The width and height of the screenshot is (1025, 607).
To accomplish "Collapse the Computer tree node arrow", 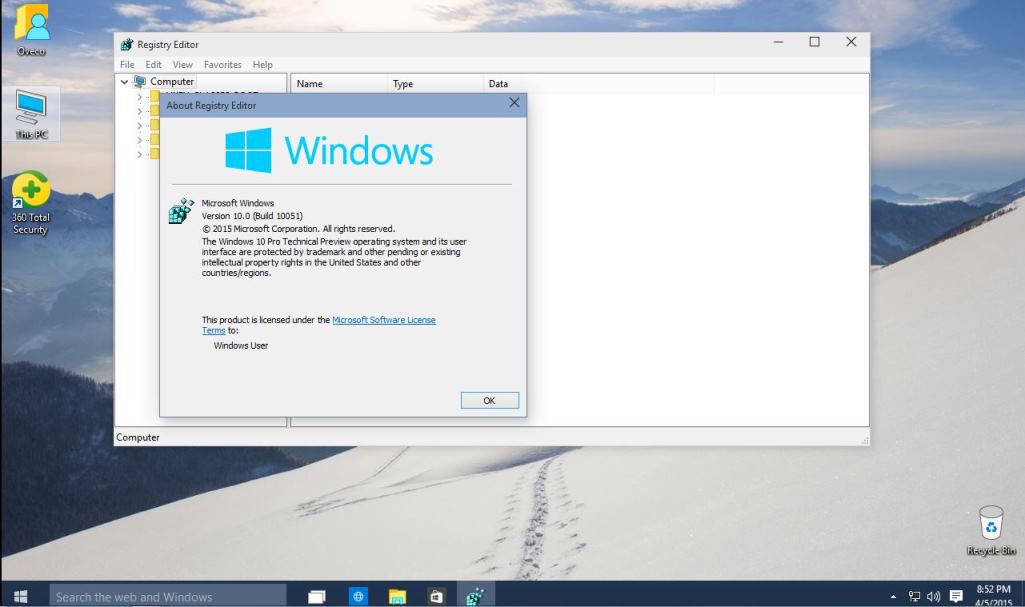I will (124, 82).
